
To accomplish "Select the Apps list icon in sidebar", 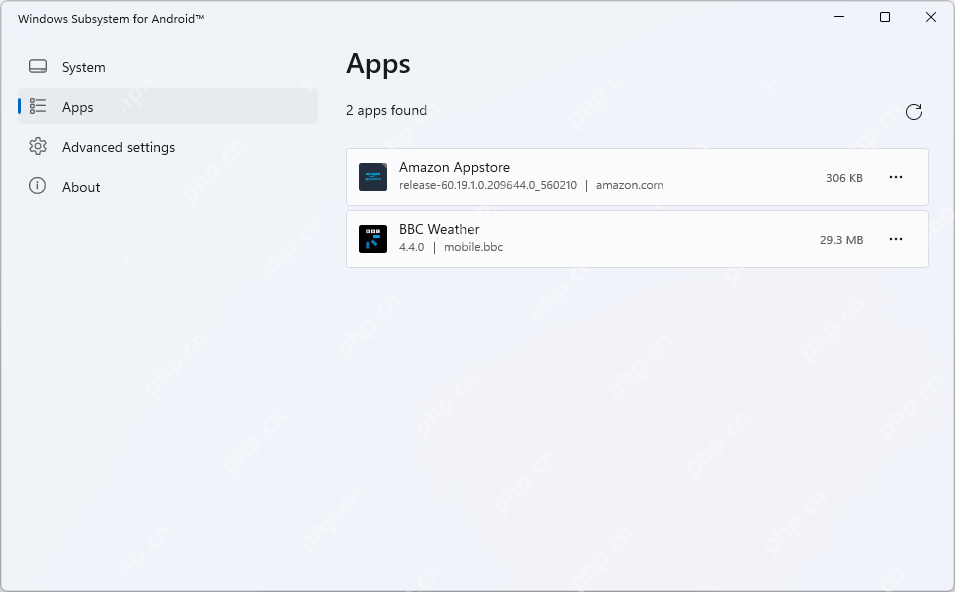I will coord(38,106).
